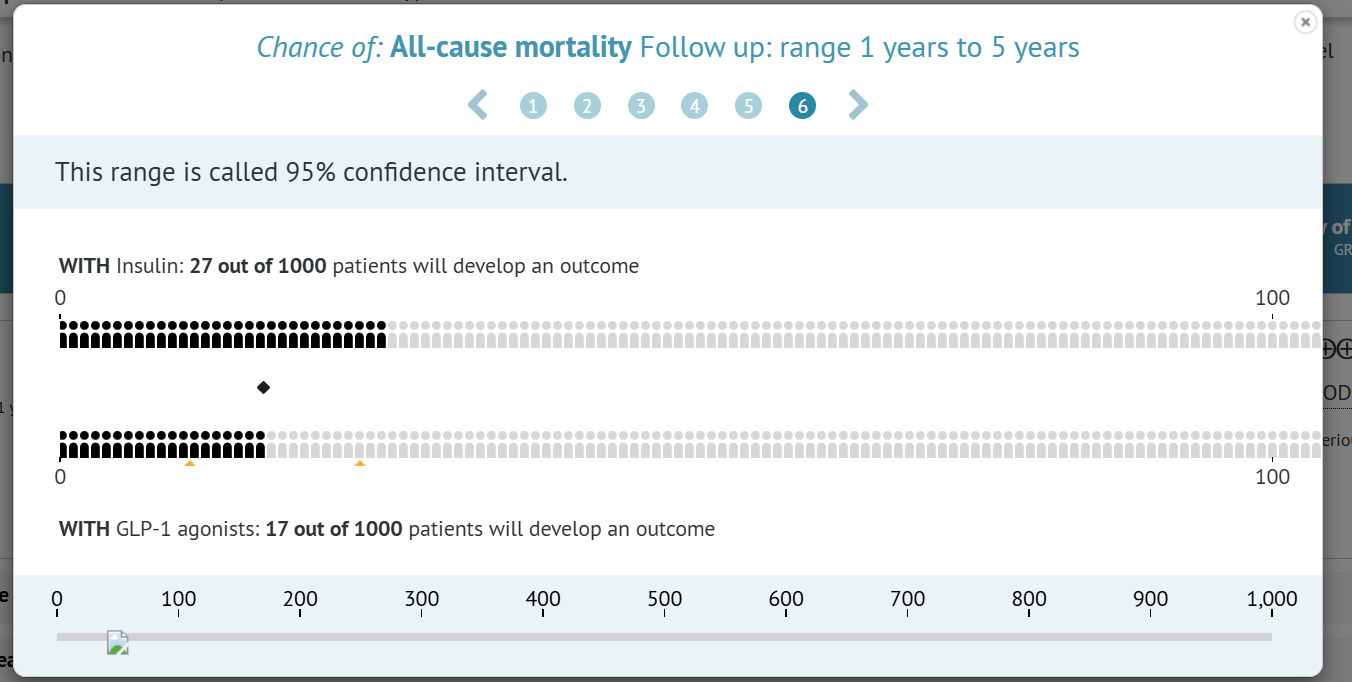Viewport: 1352px width, 682px height.
Task: Grab the slider handle on the 0–1,000 scale
Action: (118, 643)
